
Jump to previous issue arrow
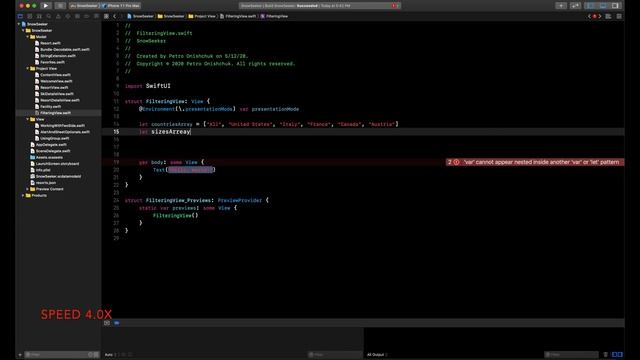tap(589, 16)
